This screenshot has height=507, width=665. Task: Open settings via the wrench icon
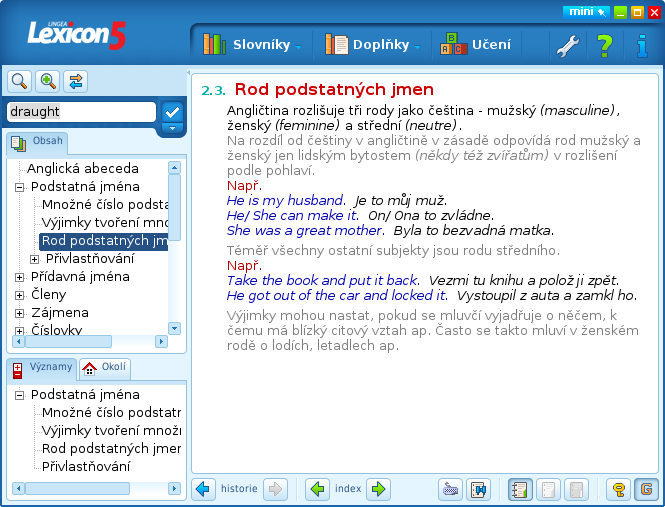pyautogui.click(x=567, y=45)
